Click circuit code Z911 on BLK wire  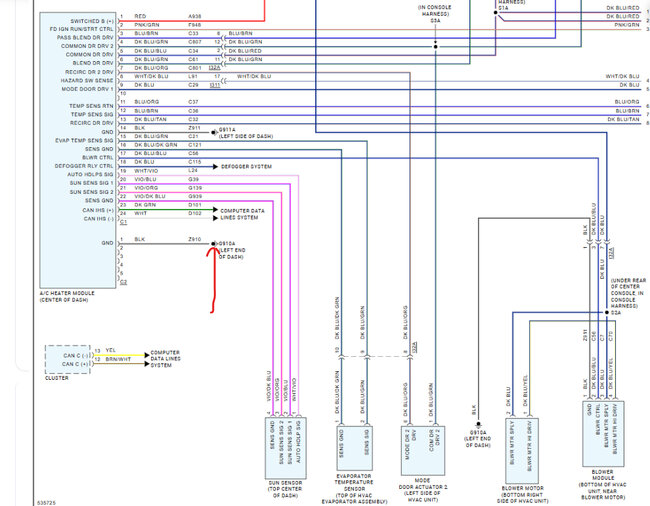(194, 128)
